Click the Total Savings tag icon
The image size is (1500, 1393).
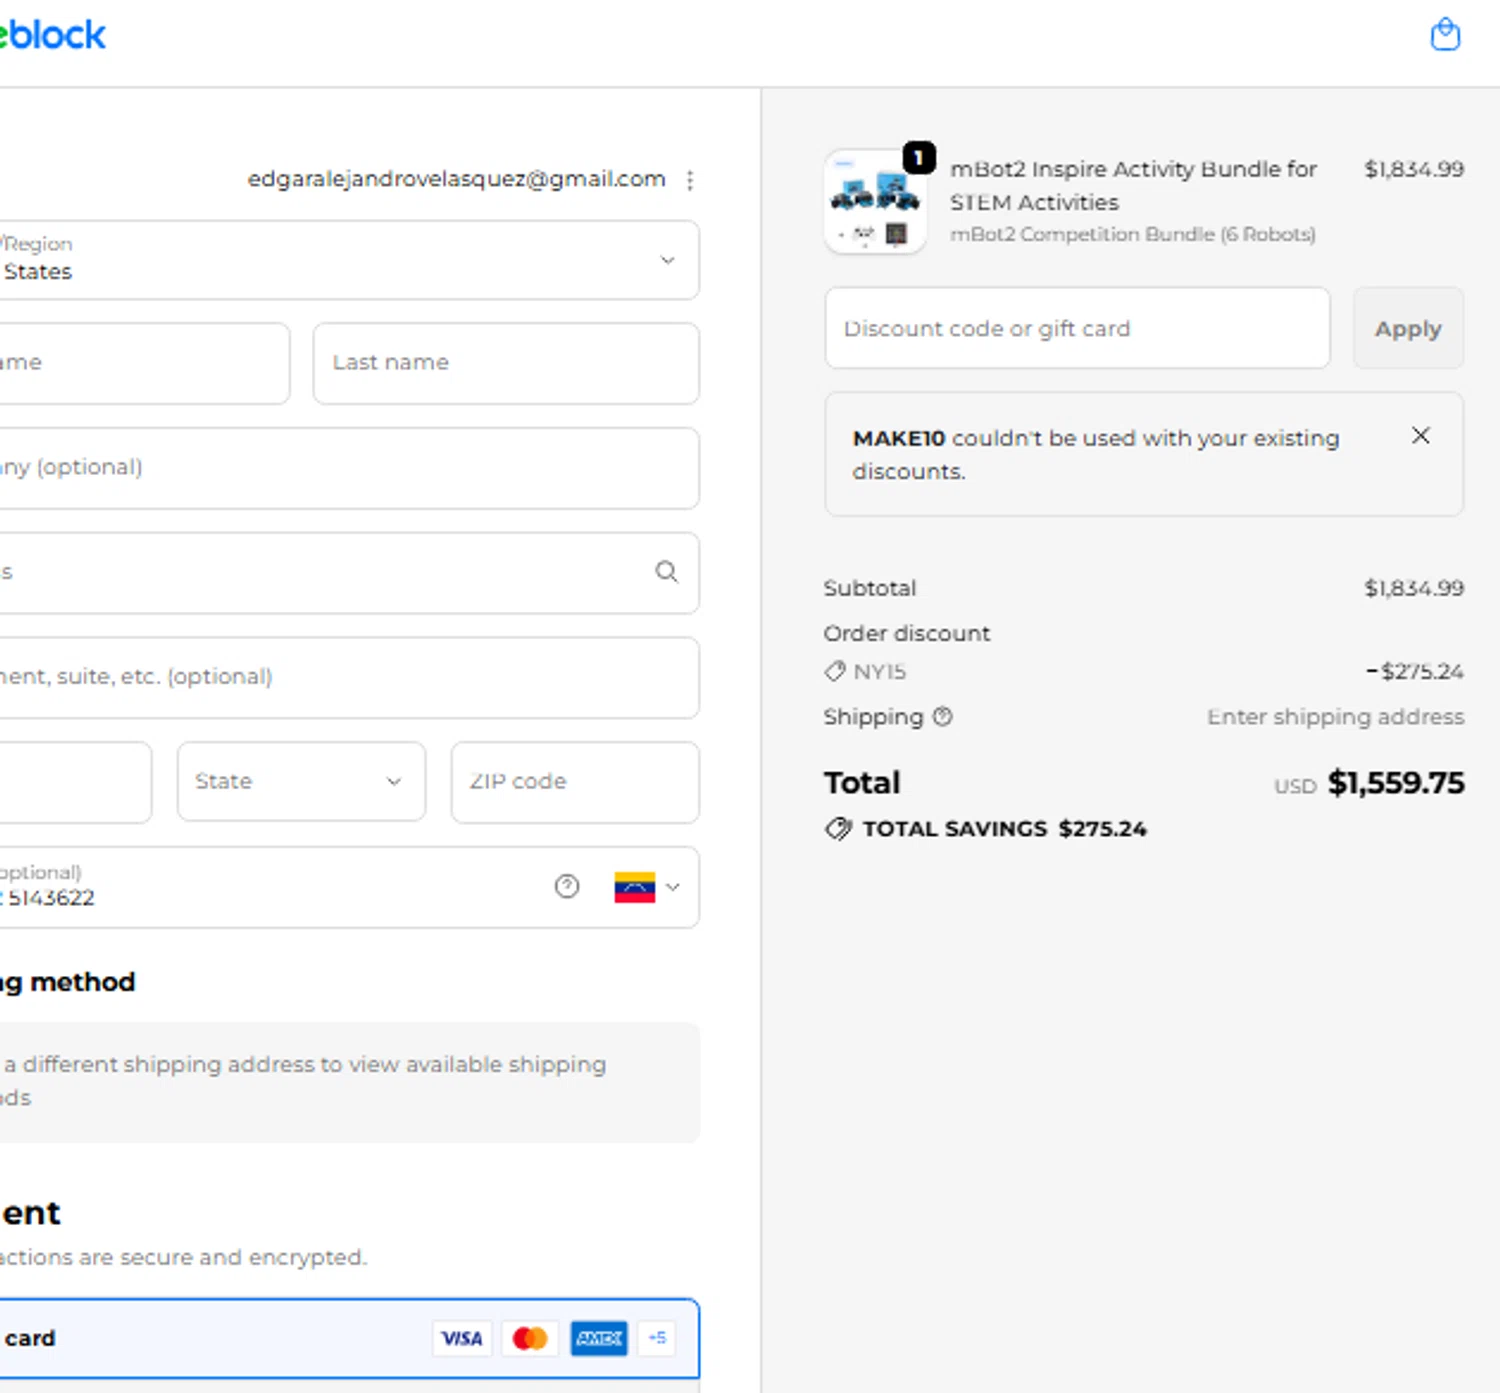(x=838, y=829)
